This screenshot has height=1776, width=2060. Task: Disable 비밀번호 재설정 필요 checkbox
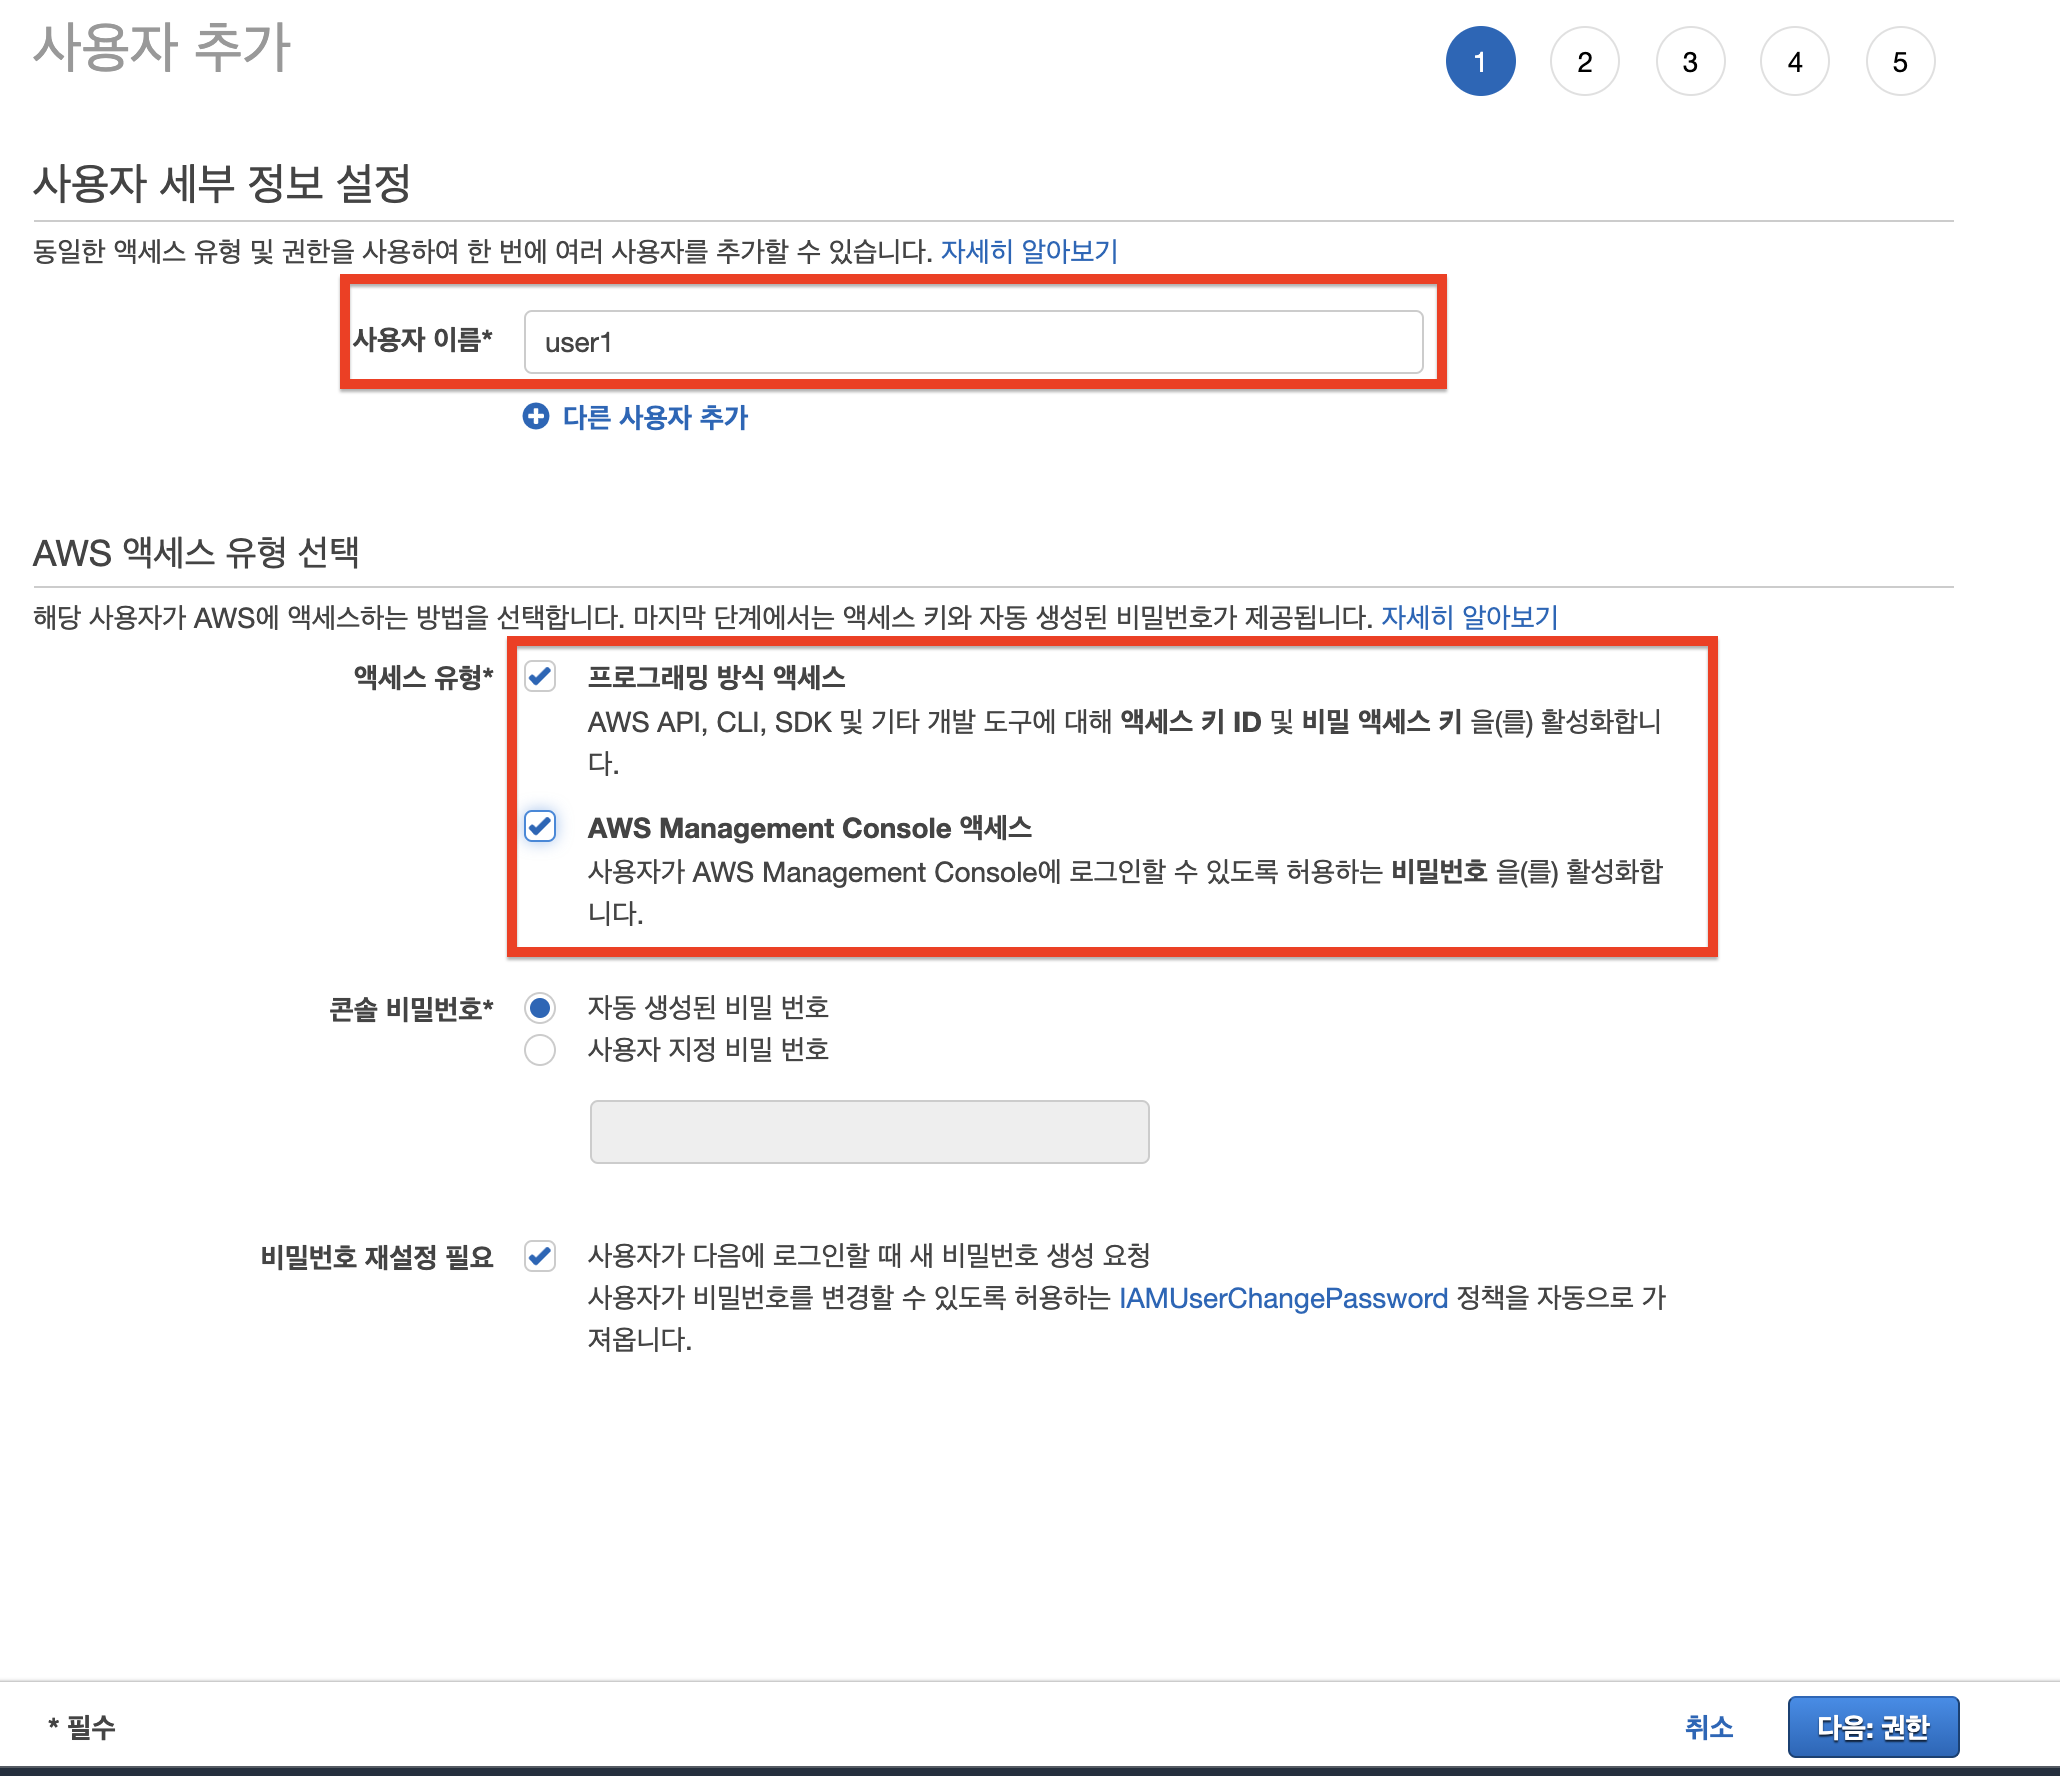(x=540, y=1255)
